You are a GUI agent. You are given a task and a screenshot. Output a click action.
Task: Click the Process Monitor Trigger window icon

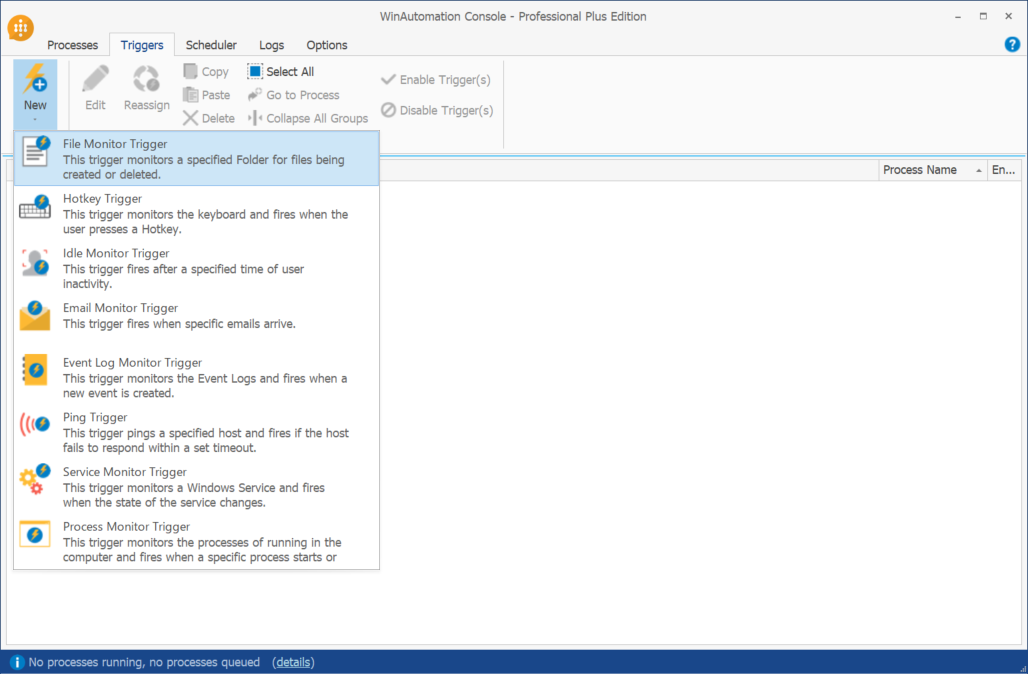[35, 534]
